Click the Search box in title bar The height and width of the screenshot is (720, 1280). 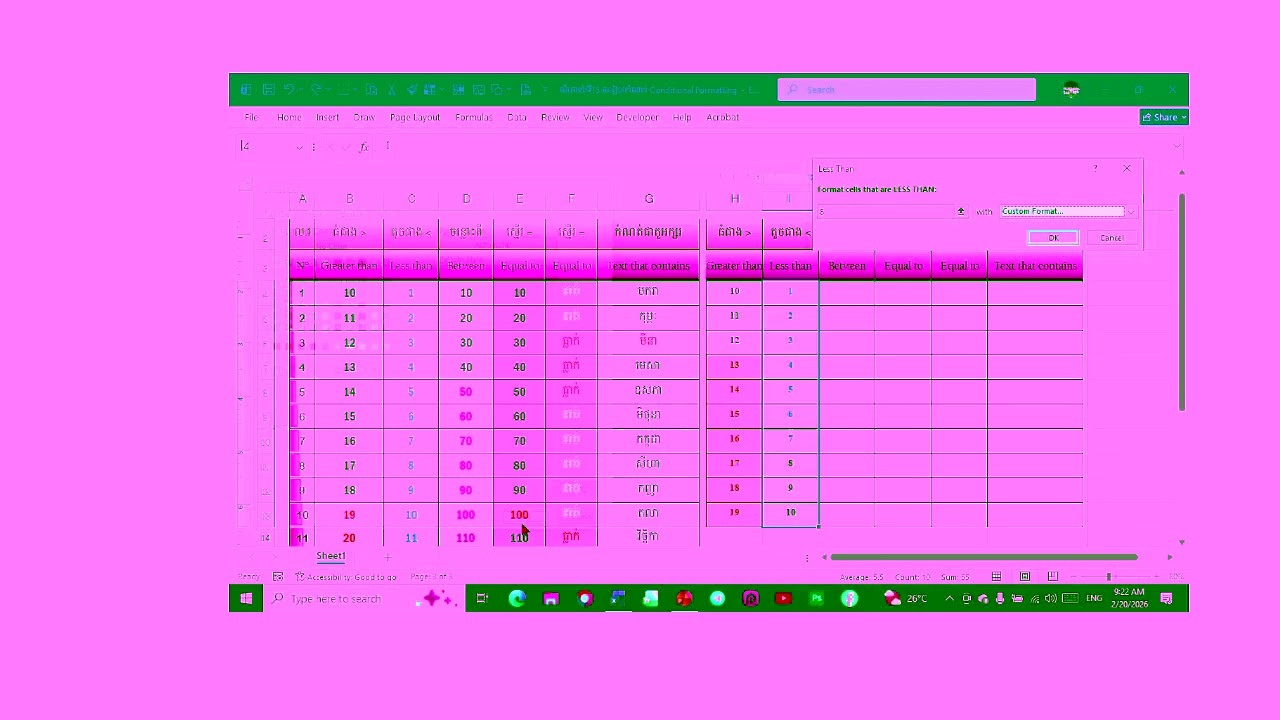[x=906, y=90]
